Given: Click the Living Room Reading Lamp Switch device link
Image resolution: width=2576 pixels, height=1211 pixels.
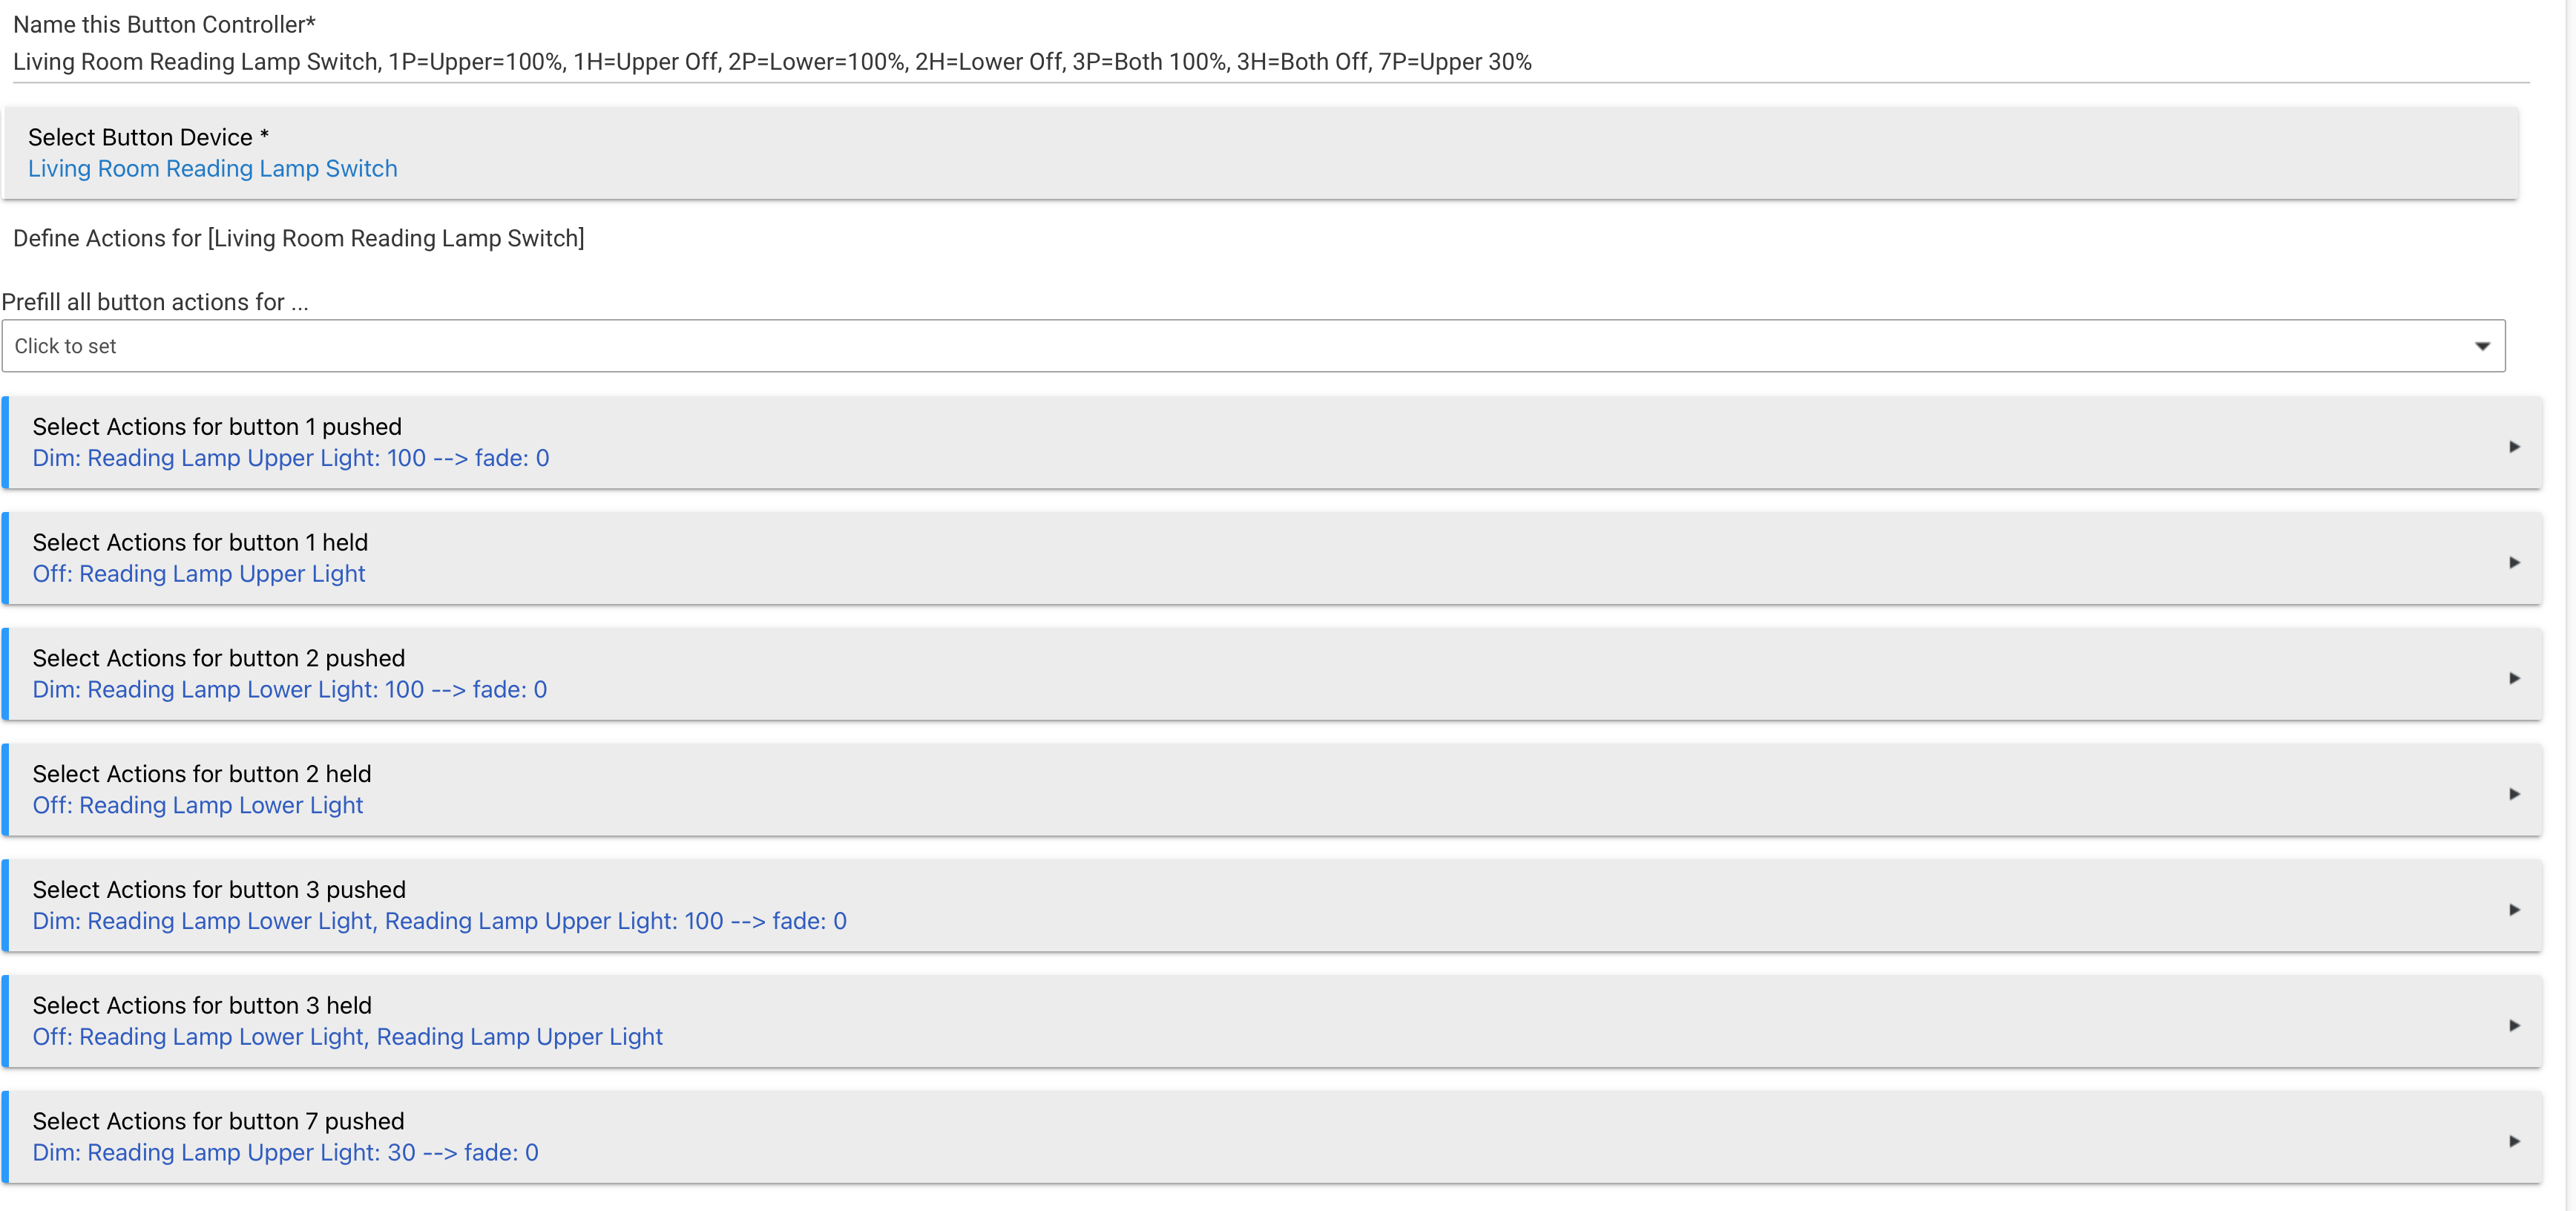Looking at the screenshot, I should pyautogui.click(x=212, y=169).
